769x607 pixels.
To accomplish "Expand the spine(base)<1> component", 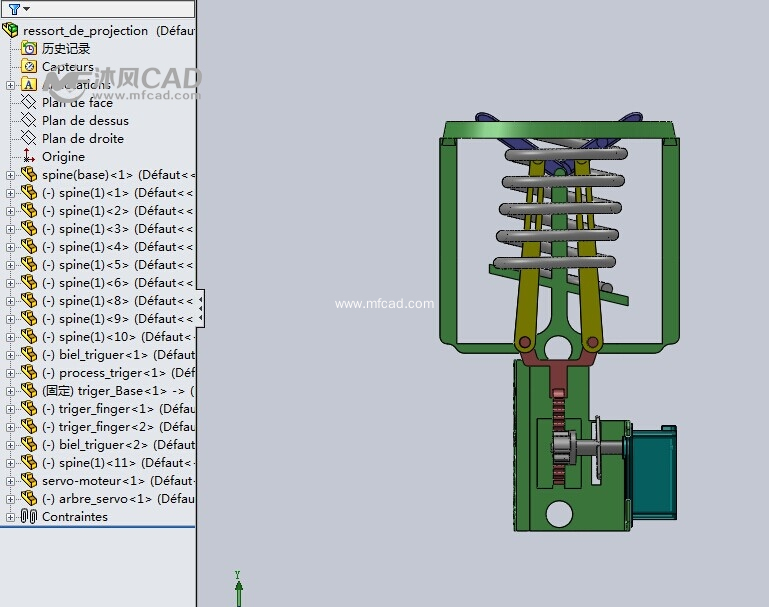I will click(10, 175).
